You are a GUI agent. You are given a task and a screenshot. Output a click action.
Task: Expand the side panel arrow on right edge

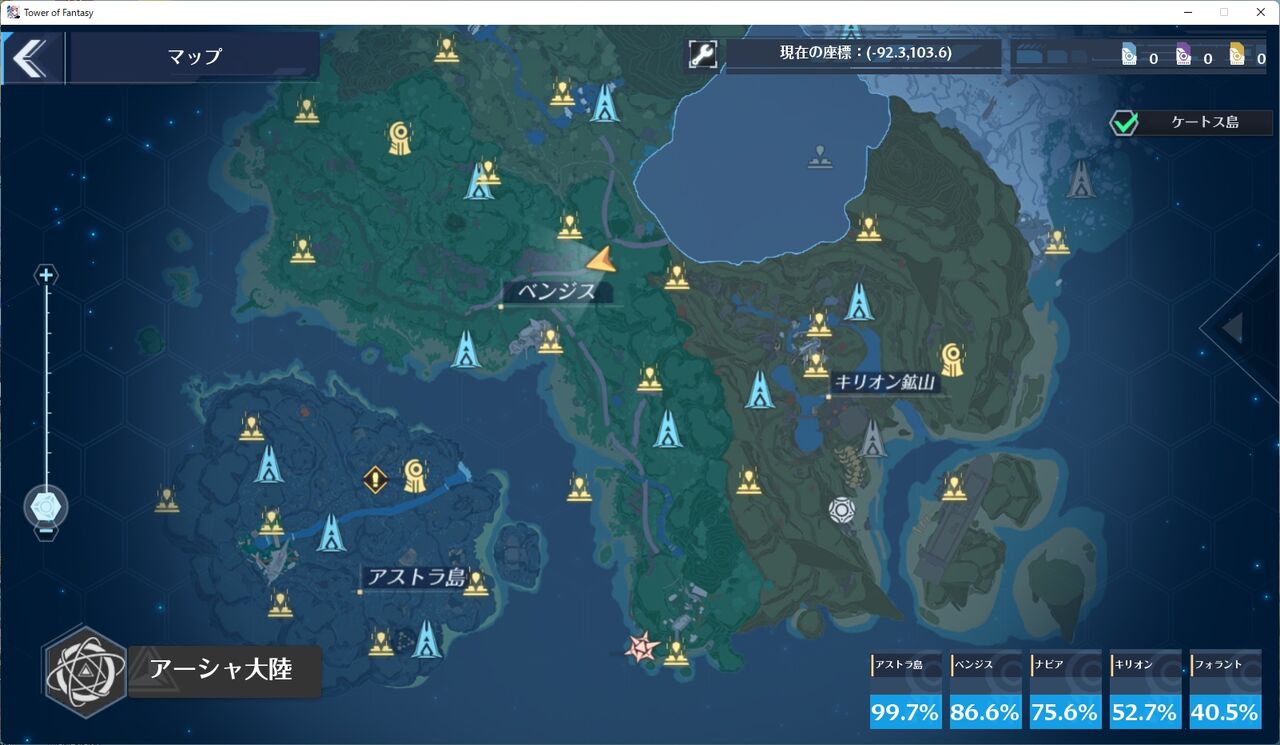coord(1234,327)
